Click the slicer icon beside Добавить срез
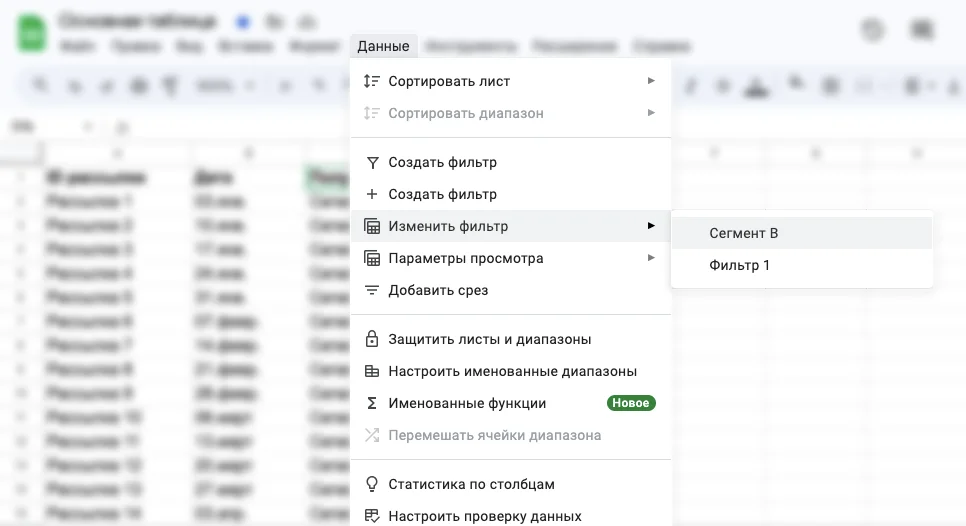 pos(372,290)
